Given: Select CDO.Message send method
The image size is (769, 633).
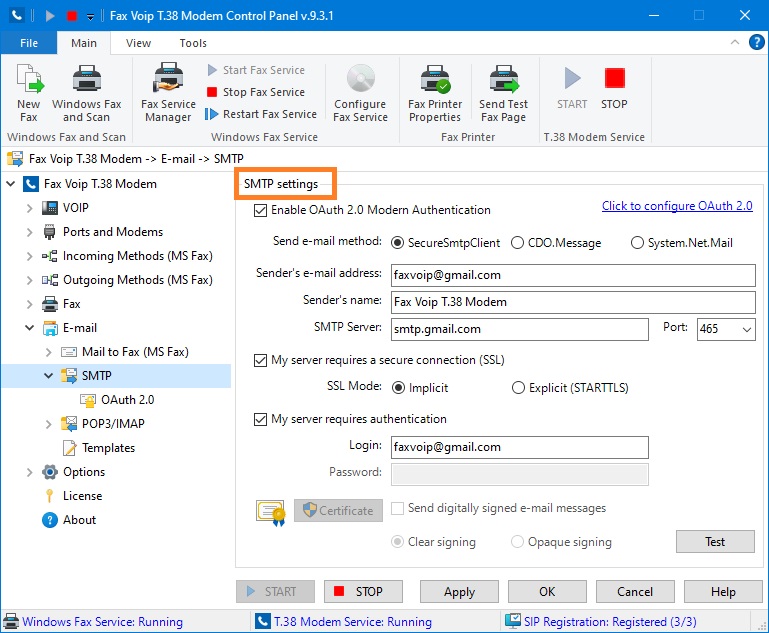Looking at the screenshot, I should [517, 243].
